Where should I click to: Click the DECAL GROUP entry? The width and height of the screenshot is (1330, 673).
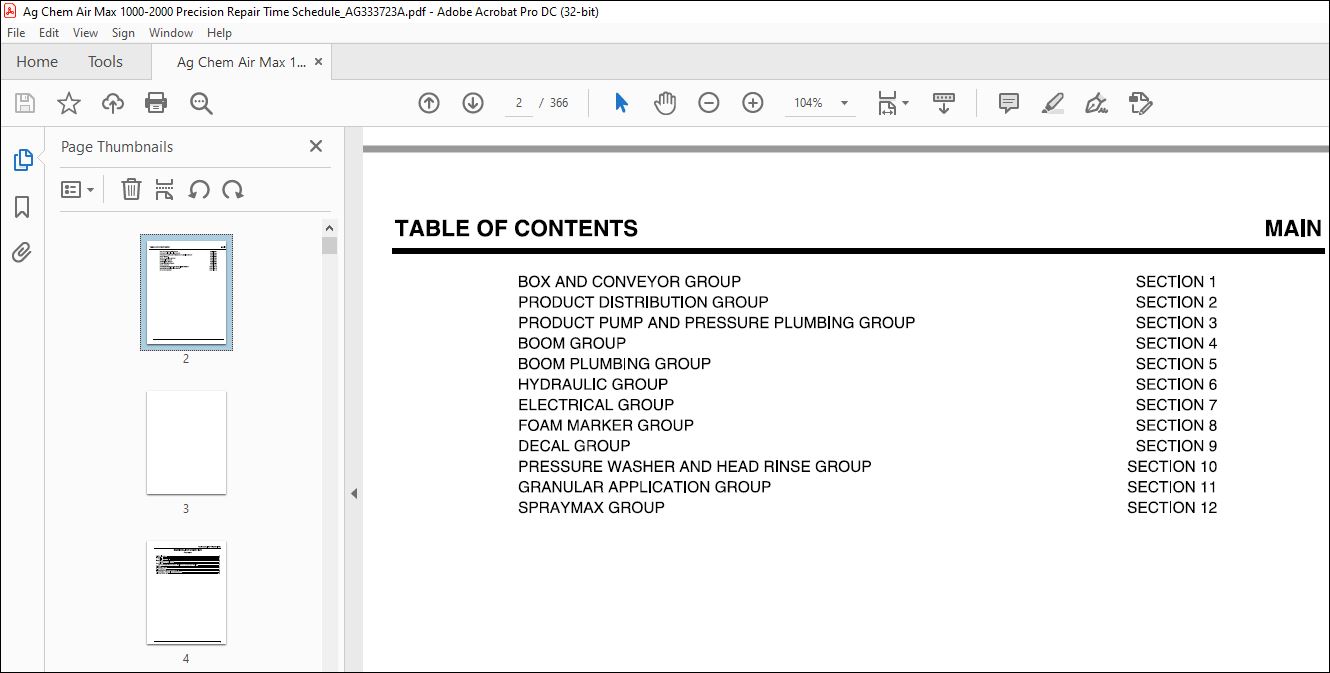click(574, 446)
